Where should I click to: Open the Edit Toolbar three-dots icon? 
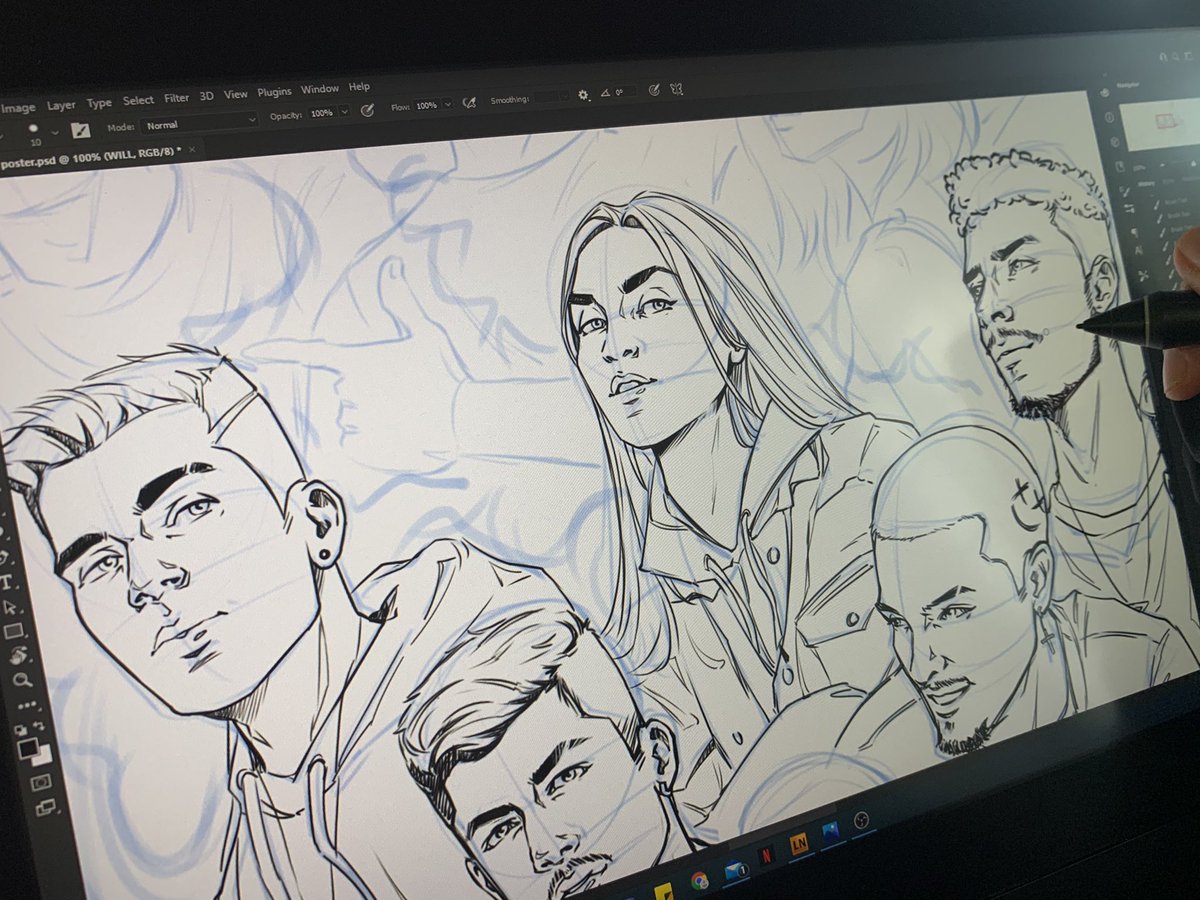(x=27, y=704)
